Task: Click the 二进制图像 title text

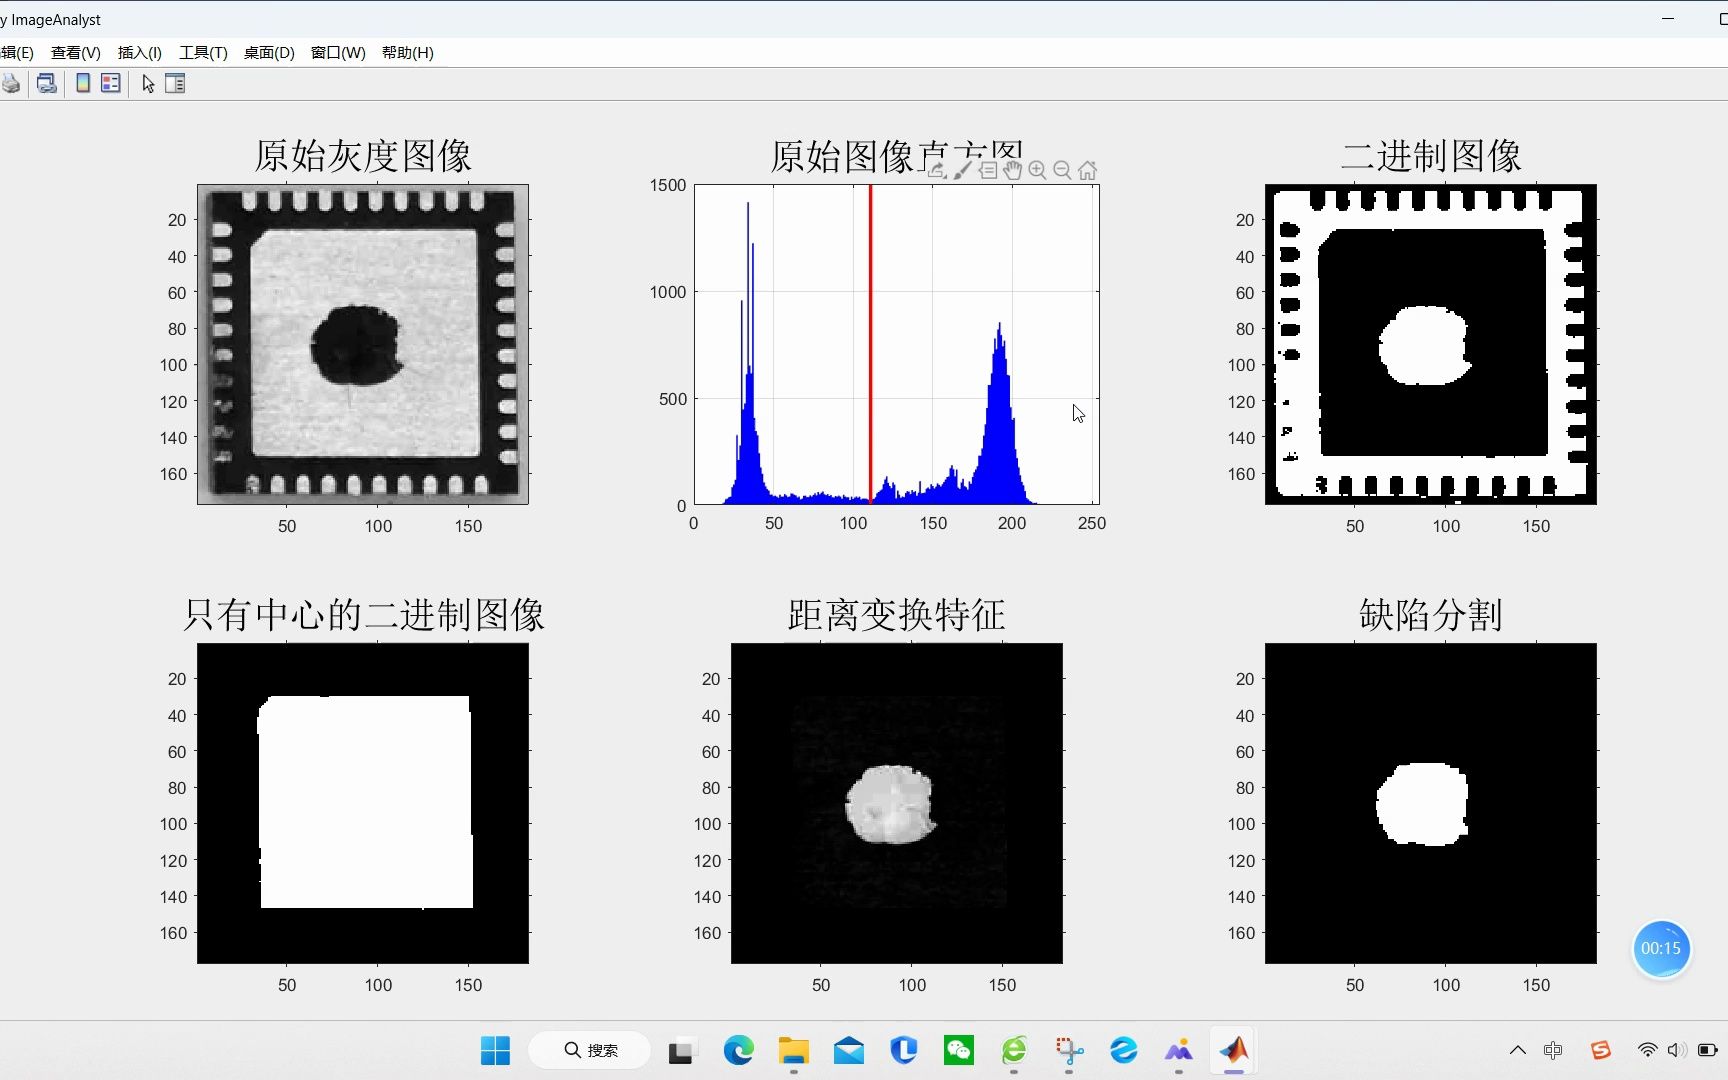Action: (1431, 155)
